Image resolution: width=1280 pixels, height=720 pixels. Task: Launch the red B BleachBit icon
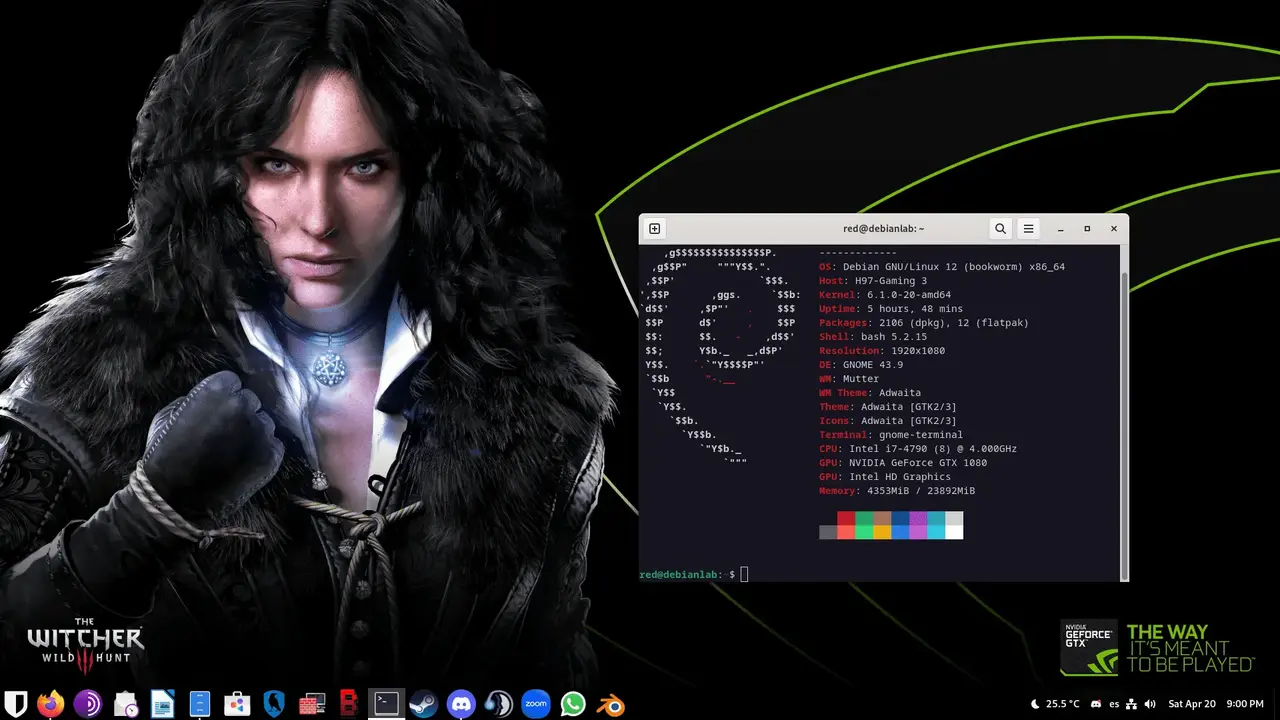point(348,704)
